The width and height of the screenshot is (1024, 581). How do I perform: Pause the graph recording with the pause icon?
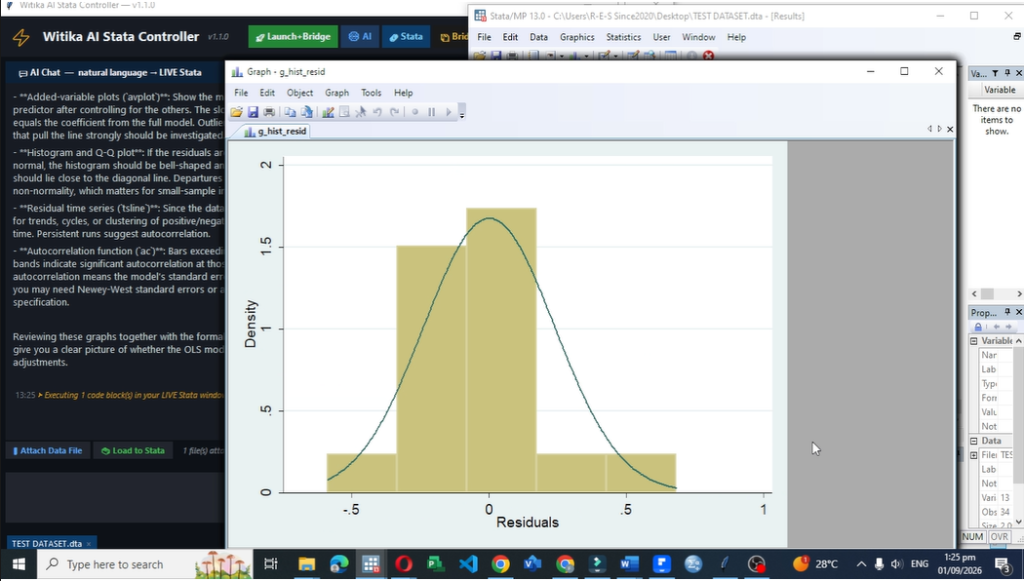[x=432, y=112]
